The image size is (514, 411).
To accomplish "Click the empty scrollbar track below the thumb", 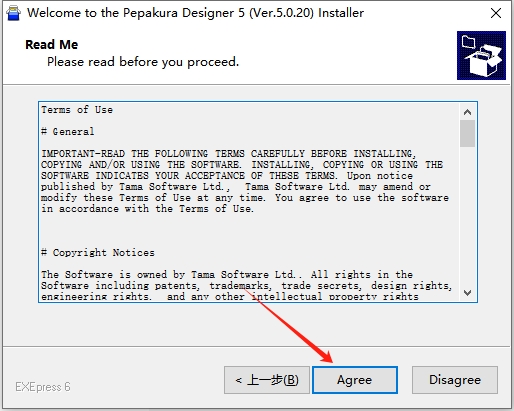I will coord(467,216).
